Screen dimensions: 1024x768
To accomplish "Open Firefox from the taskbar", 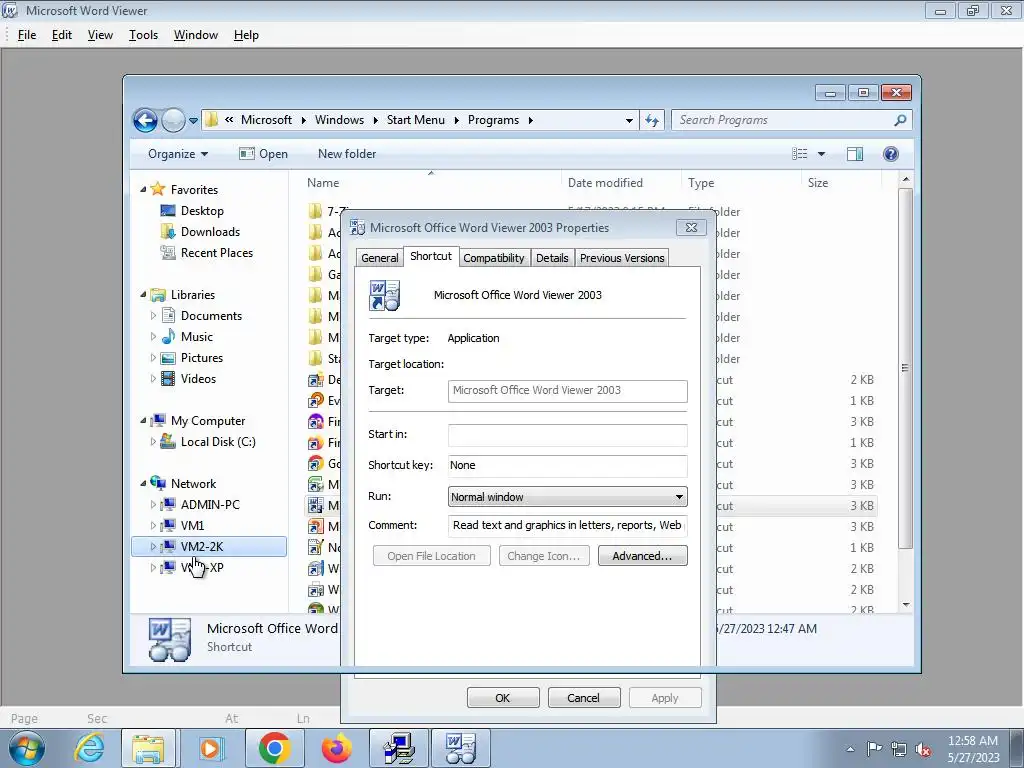I will pyautogui.click(x=336, y=748).
